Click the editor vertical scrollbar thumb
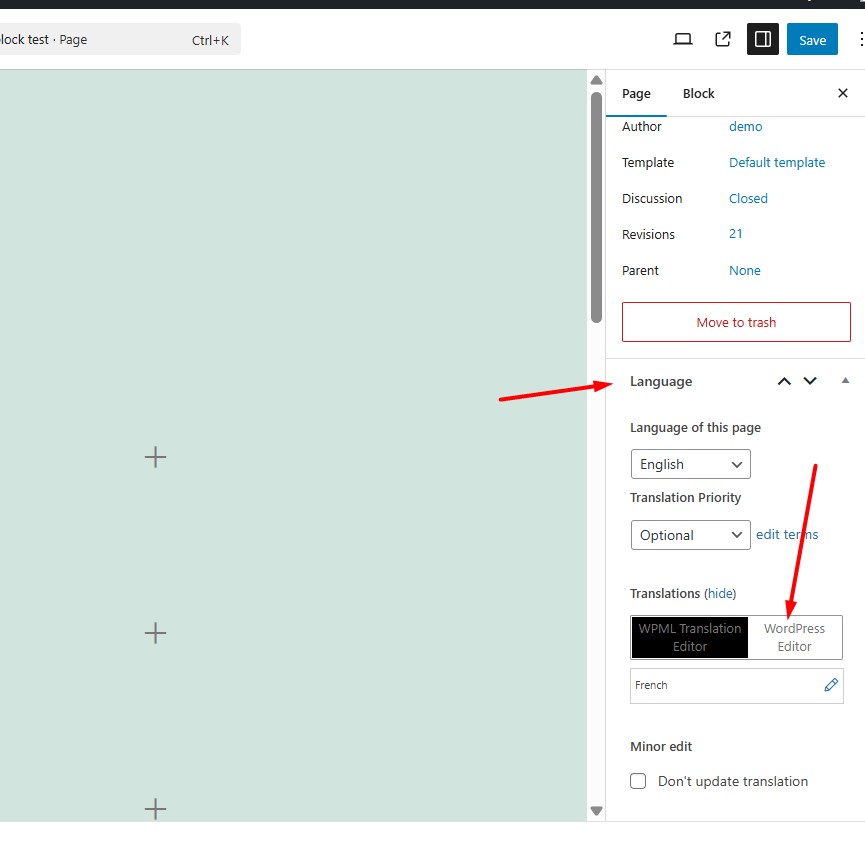The image size is (865, 842). click(596, 207)
